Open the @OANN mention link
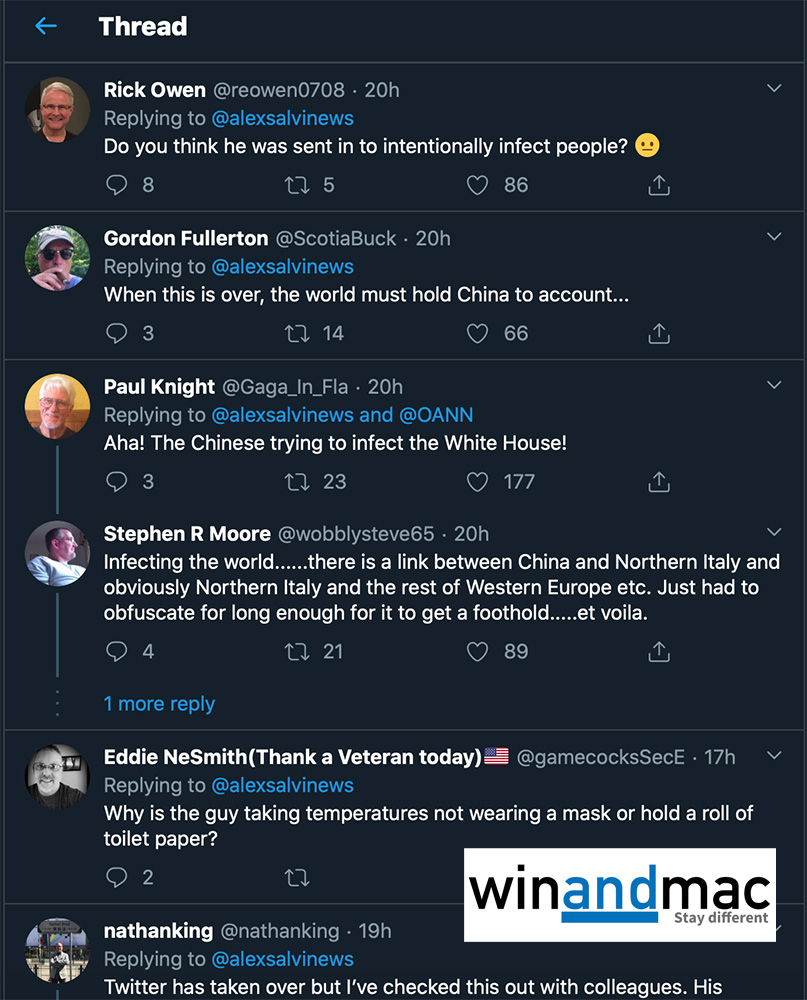This screenshot has height=1000, width=807. coord(436,415)
